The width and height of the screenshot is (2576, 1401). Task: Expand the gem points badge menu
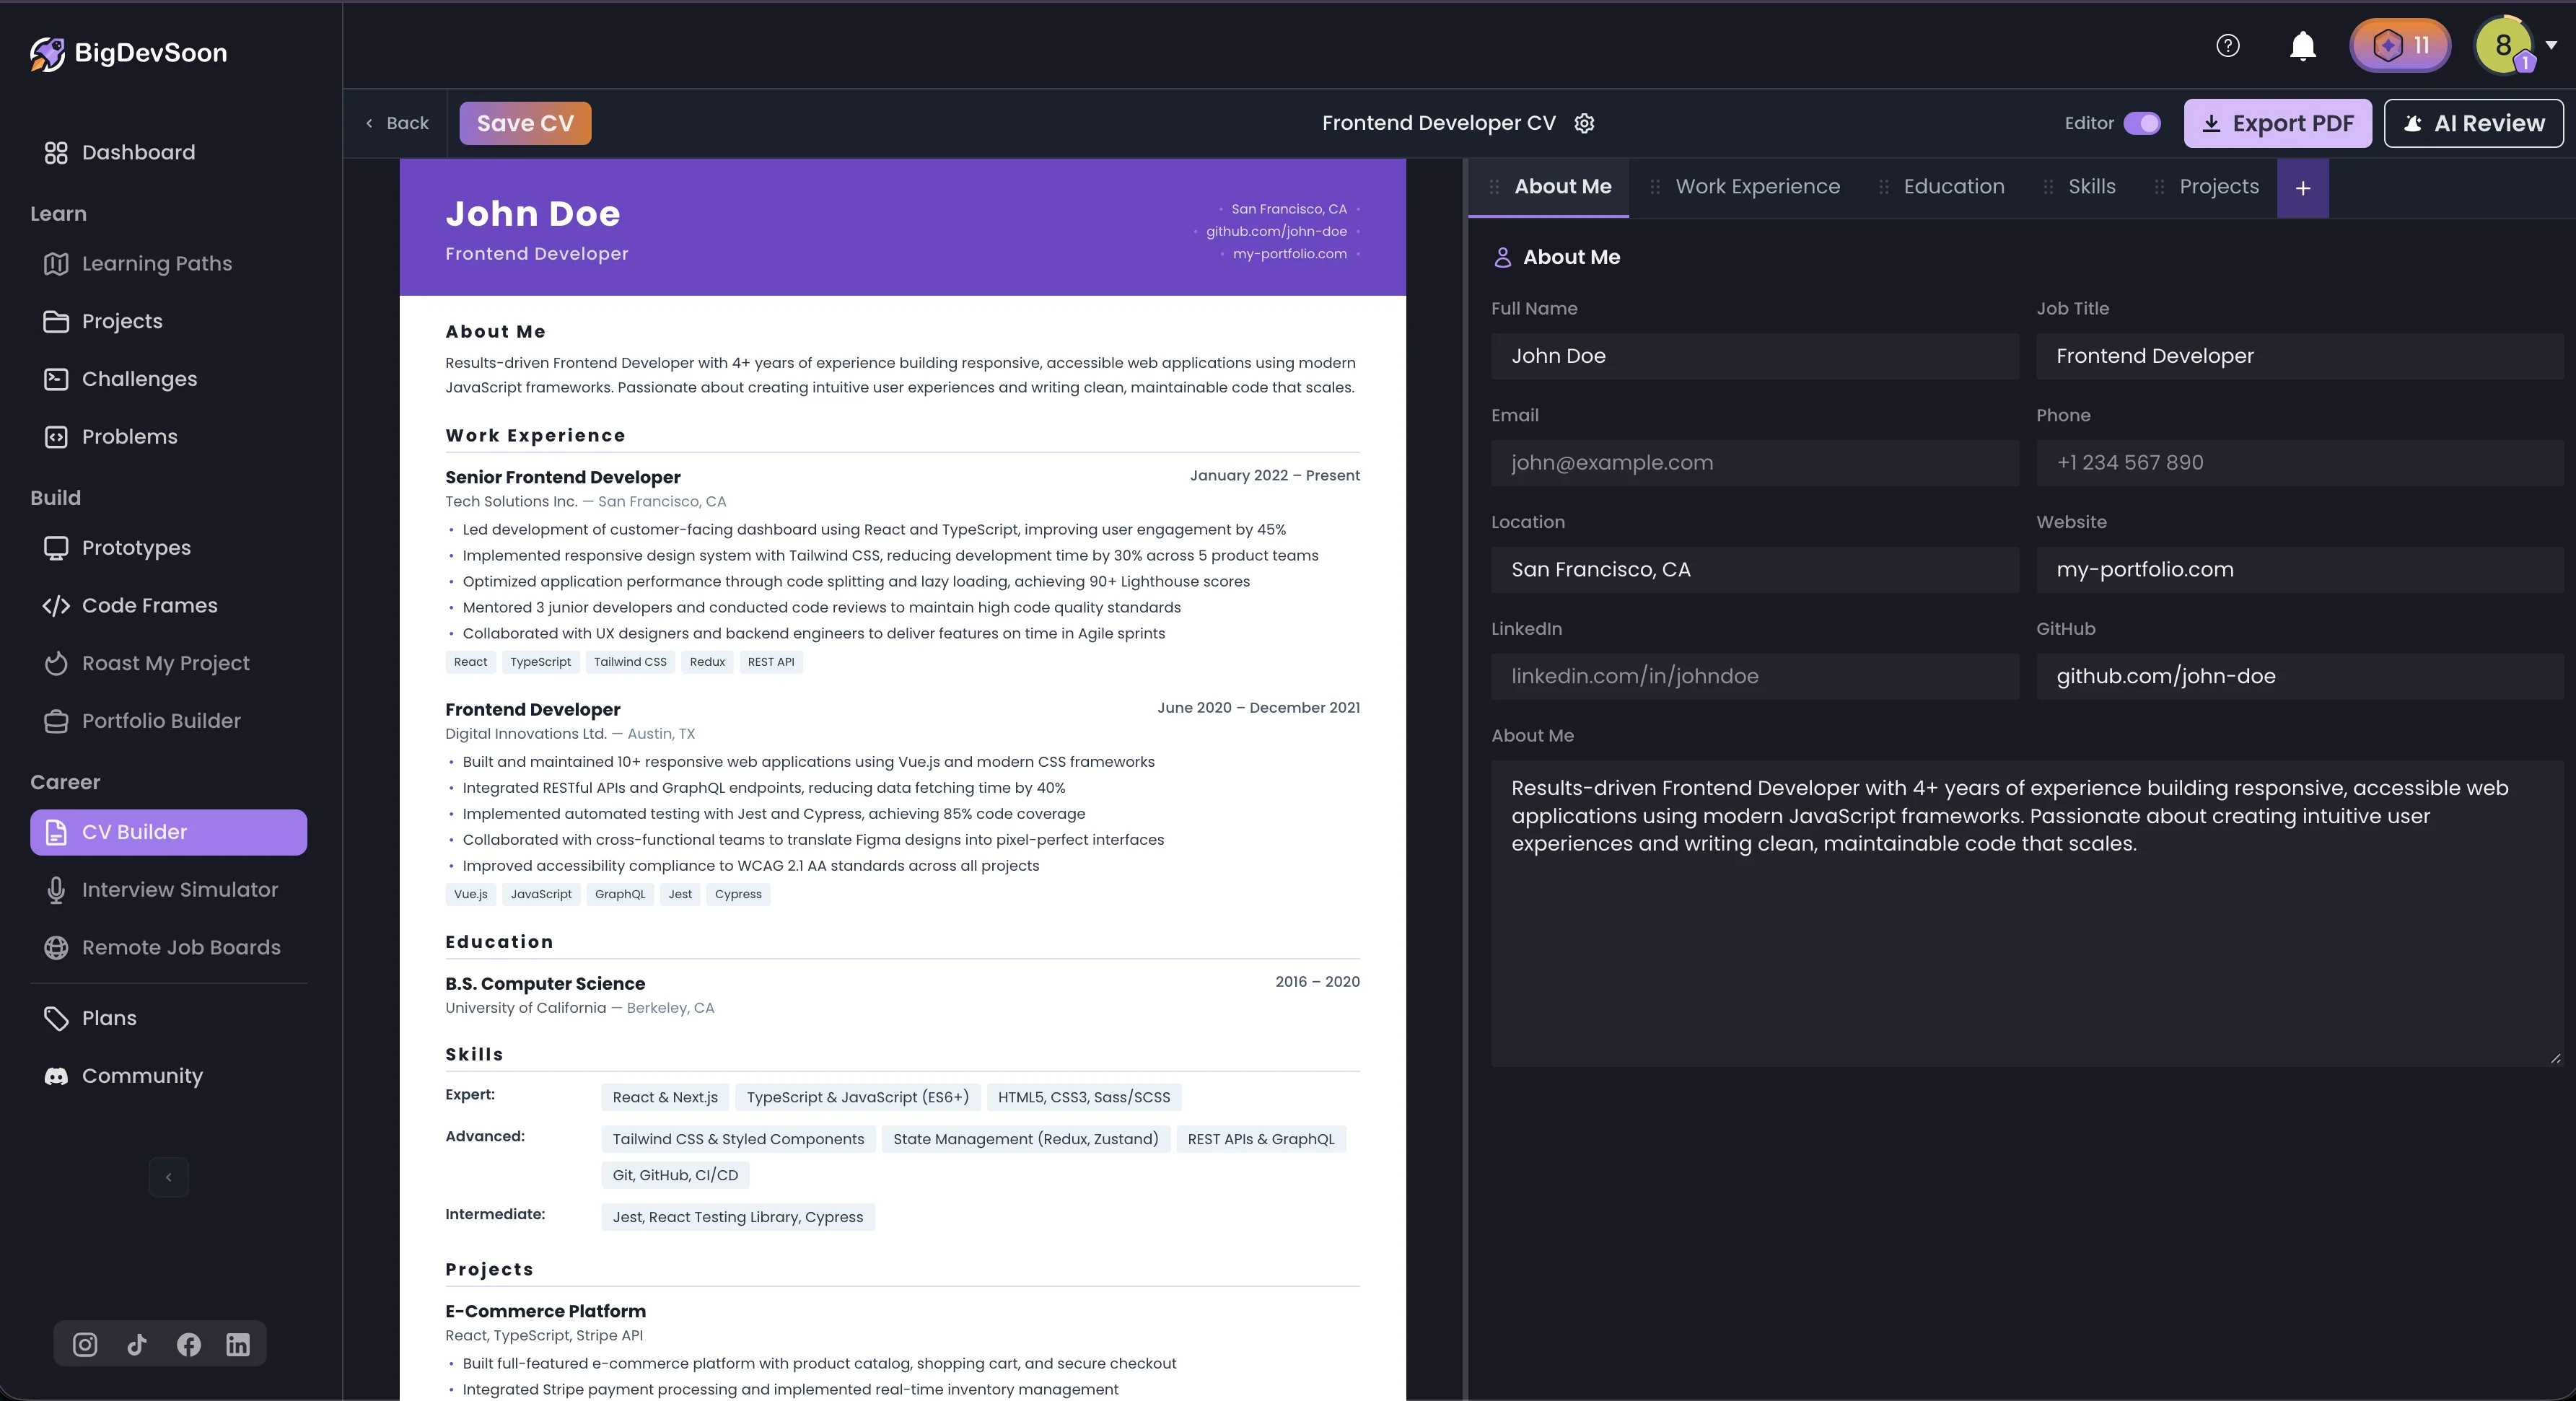(2399, 45)
